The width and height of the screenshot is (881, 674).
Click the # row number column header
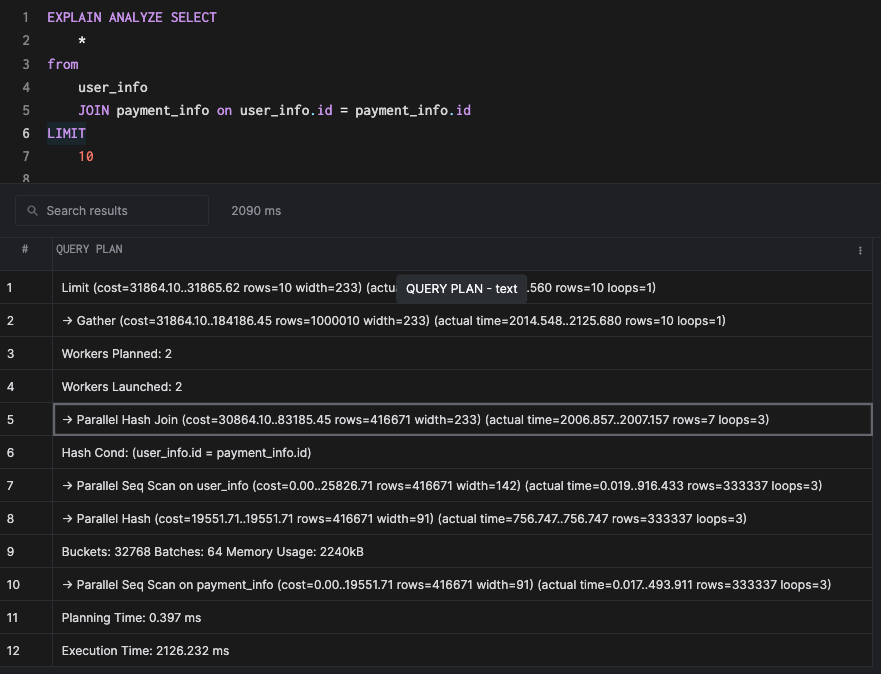coord(25,249)
